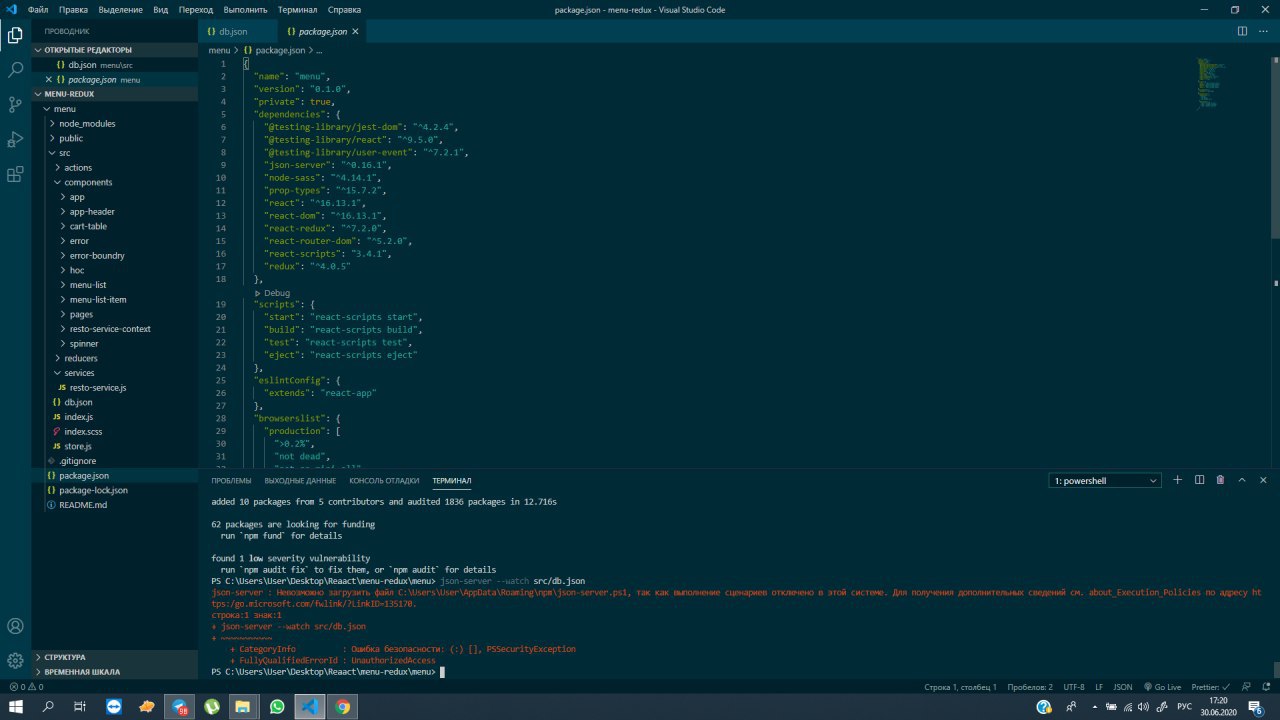Open Task View on the taskbar

[x=80, y=706]
